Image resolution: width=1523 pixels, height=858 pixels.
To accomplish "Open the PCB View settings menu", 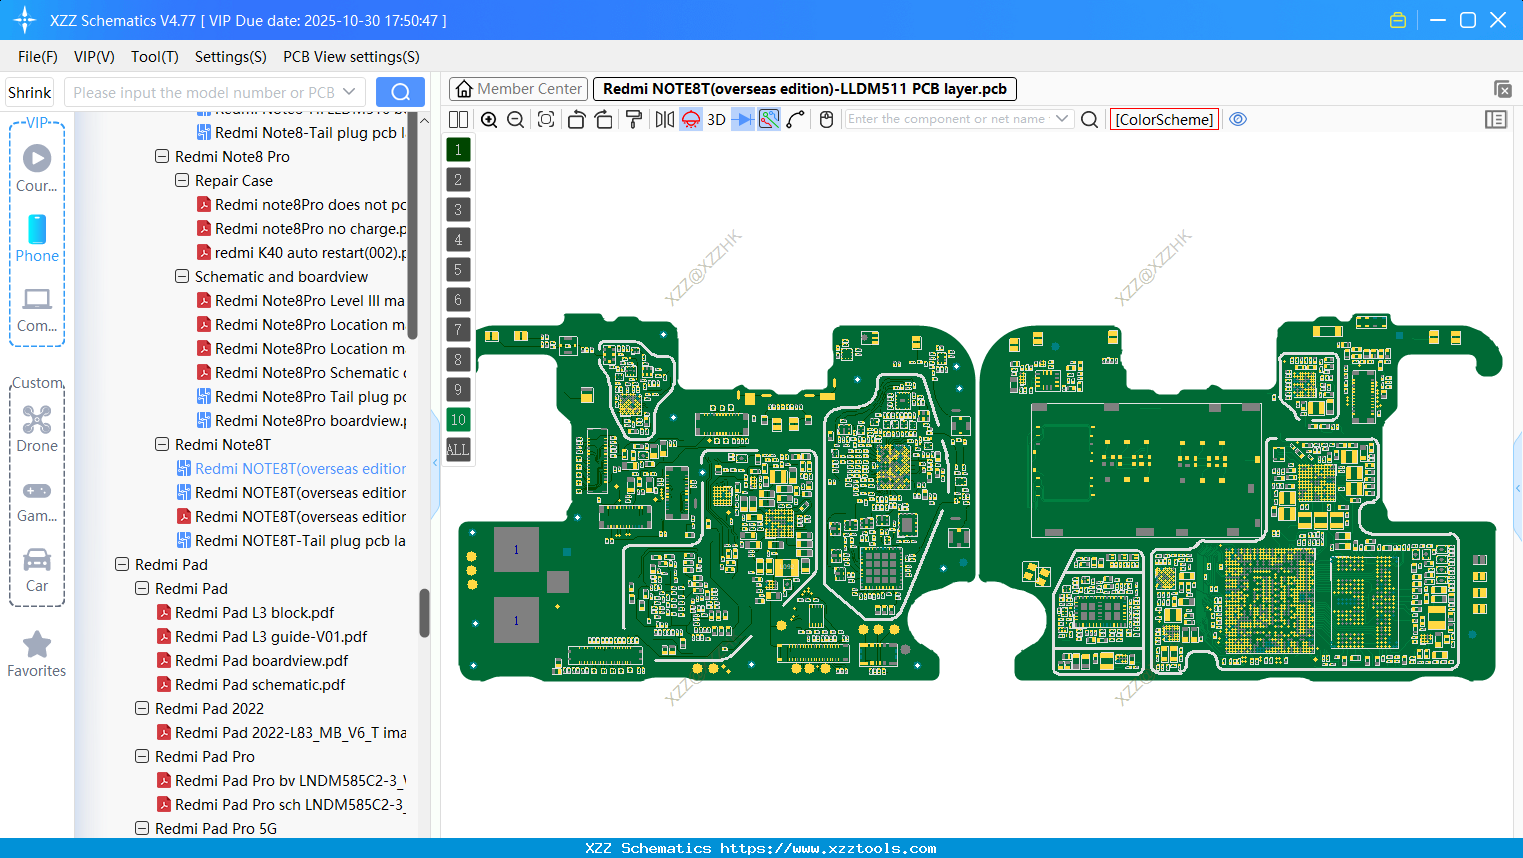I will [351, 57].
